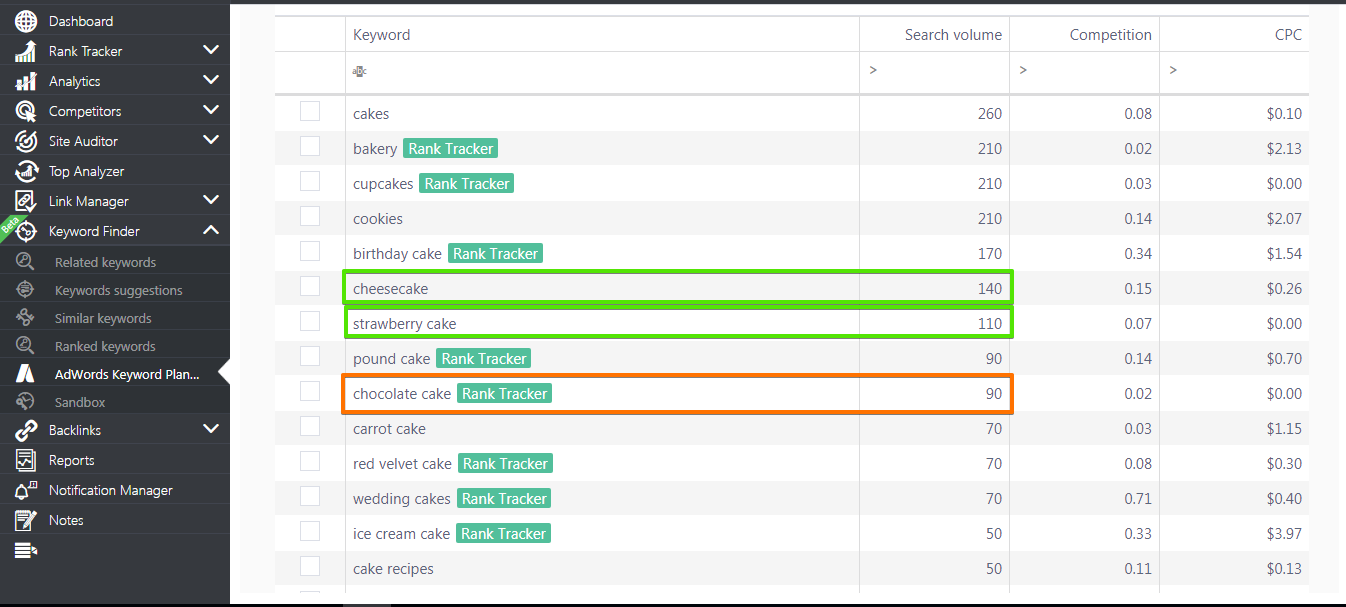This screenshot has height=607, width=1346.
Task: Click the Site Auditor icon
Action: (x=26, y=141)
